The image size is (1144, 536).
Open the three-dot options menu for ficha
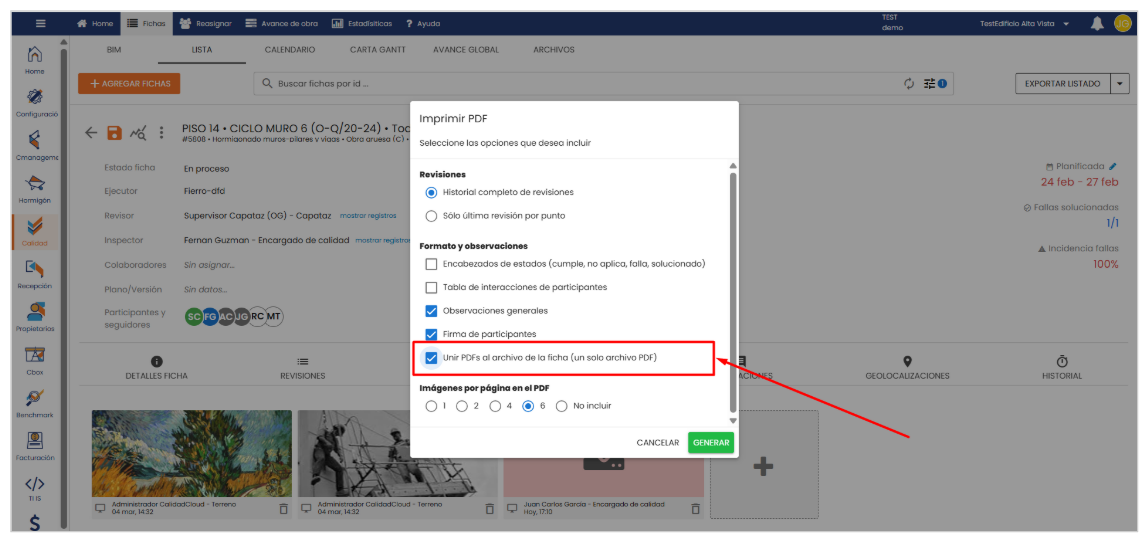point(161,133)
